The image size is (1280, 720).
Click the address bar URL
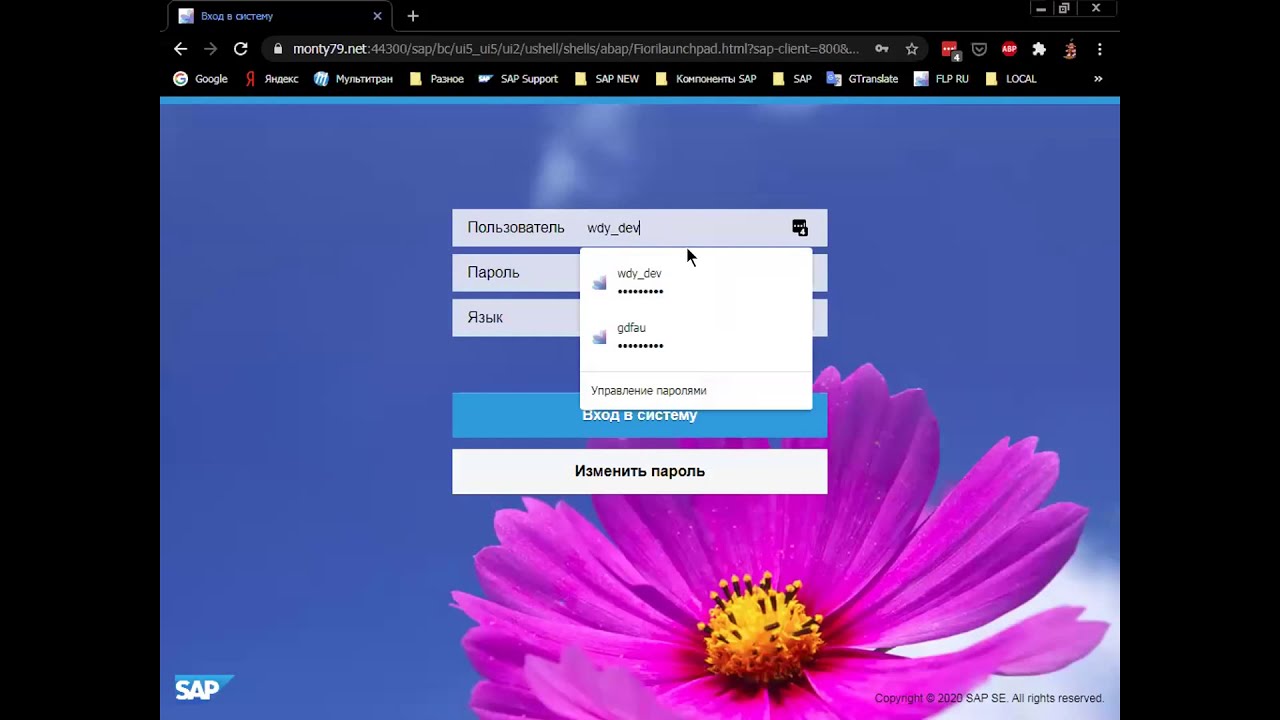click(575, 49)
